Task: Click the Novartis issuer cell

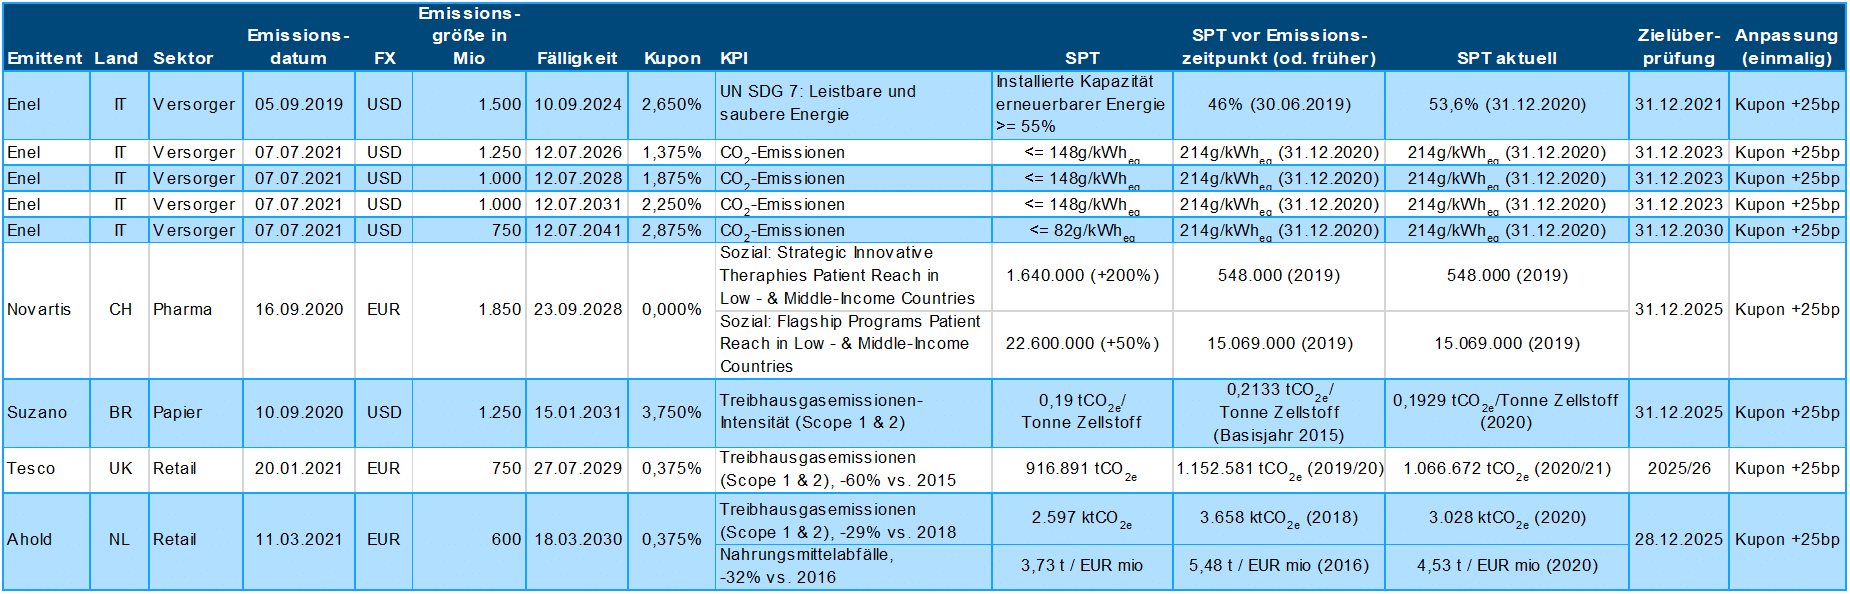Action: pyautogui.click(x=39, y=310)
